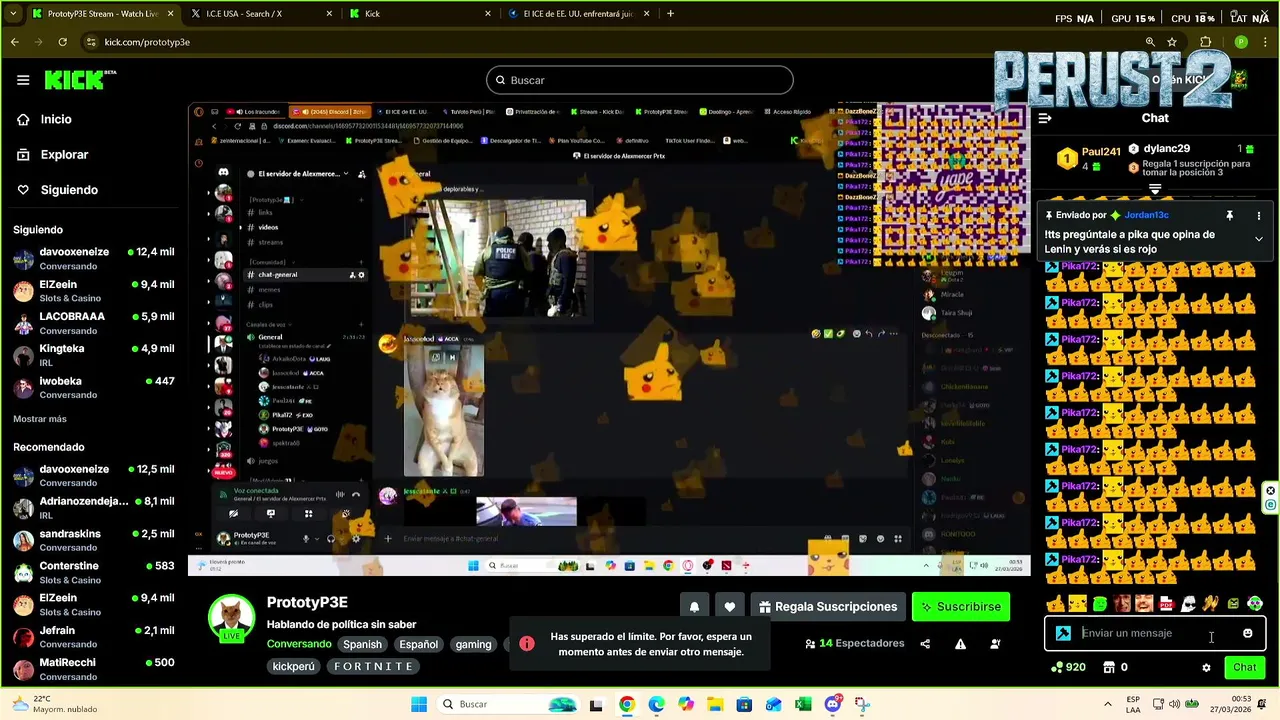Click the viewer moderation icon beside report

(x=995, y=644)
